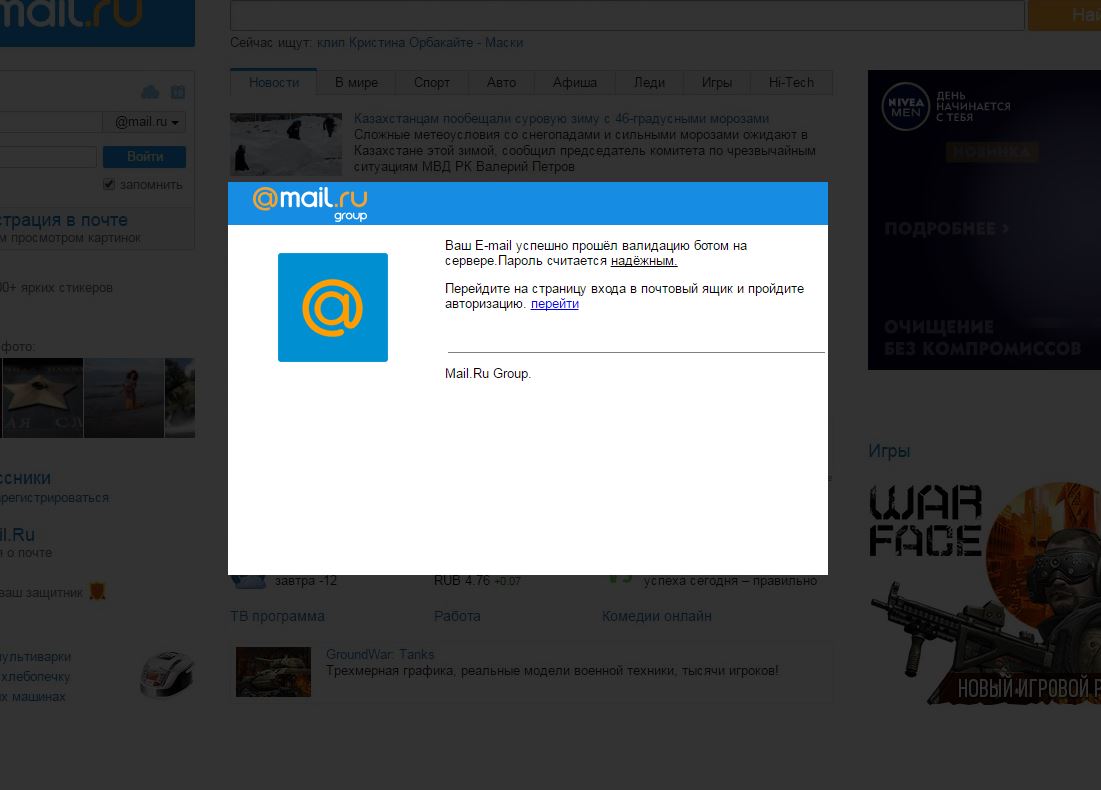
Task: Click the Warface game banner logo
Action: pos(925,520)
